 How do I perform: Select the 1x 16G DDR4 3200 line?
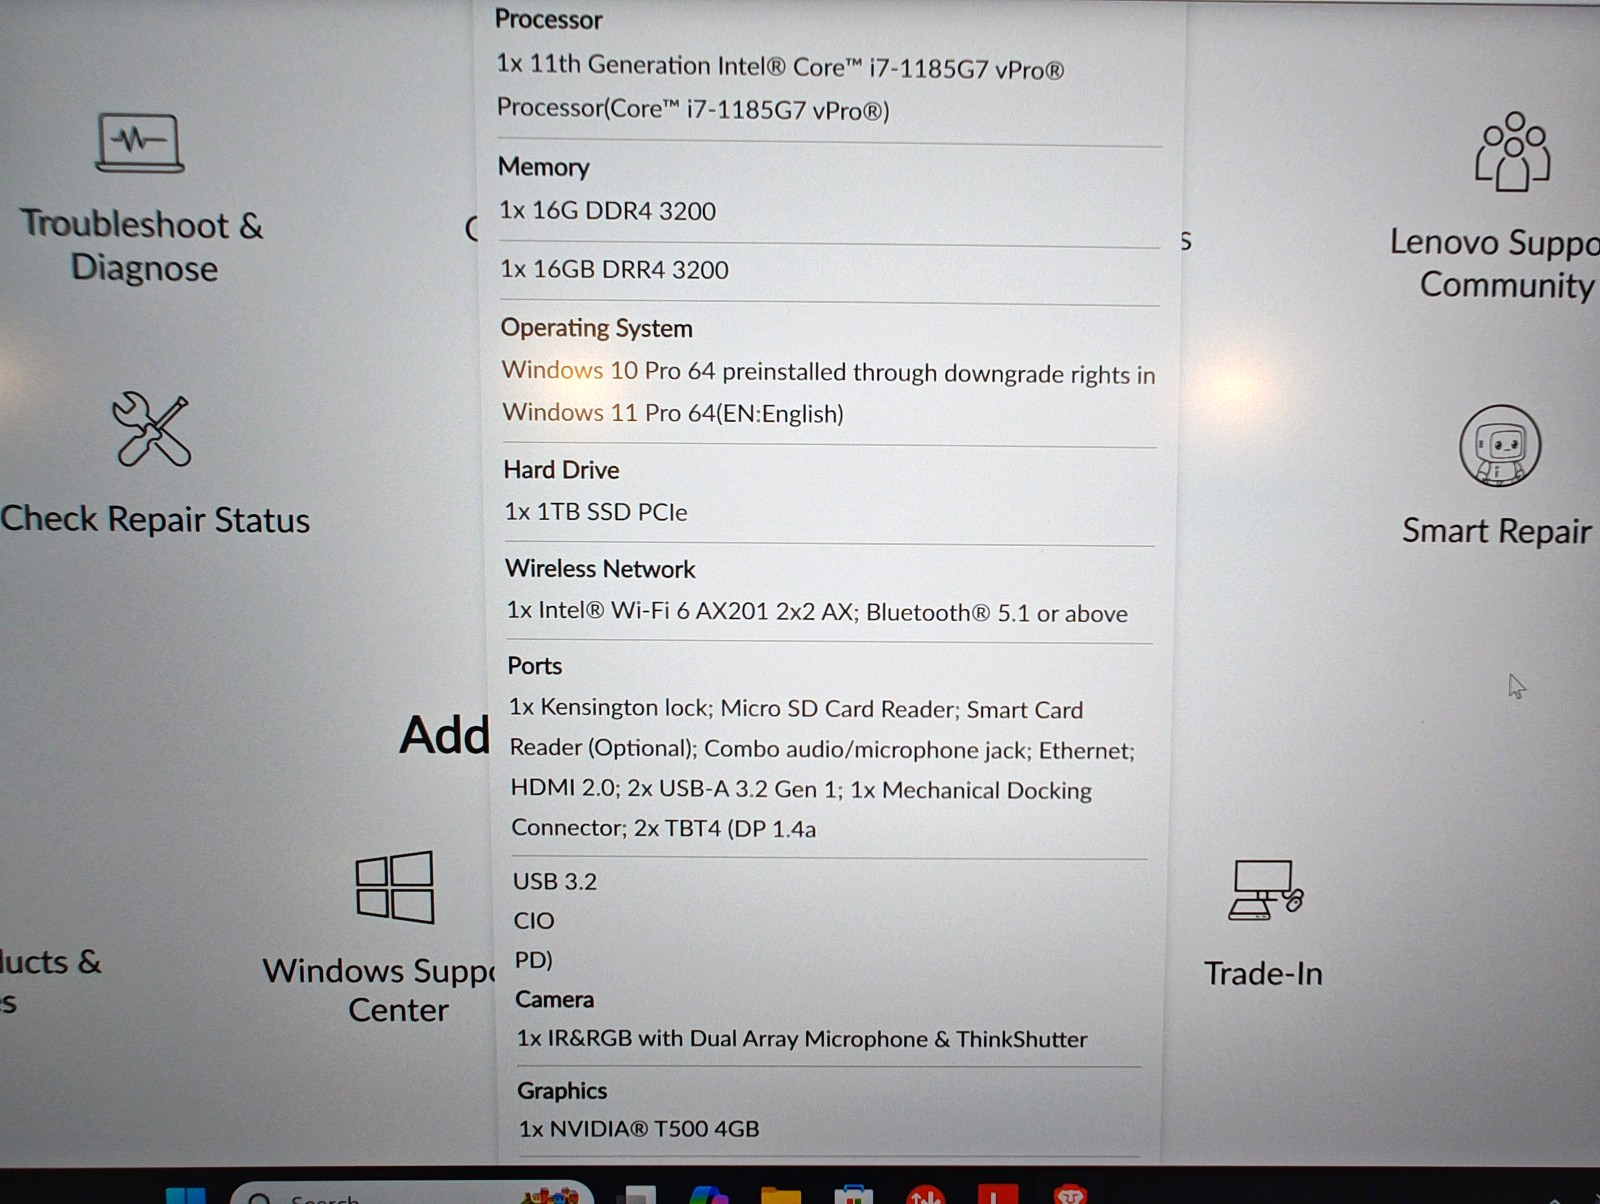point(608,211)
